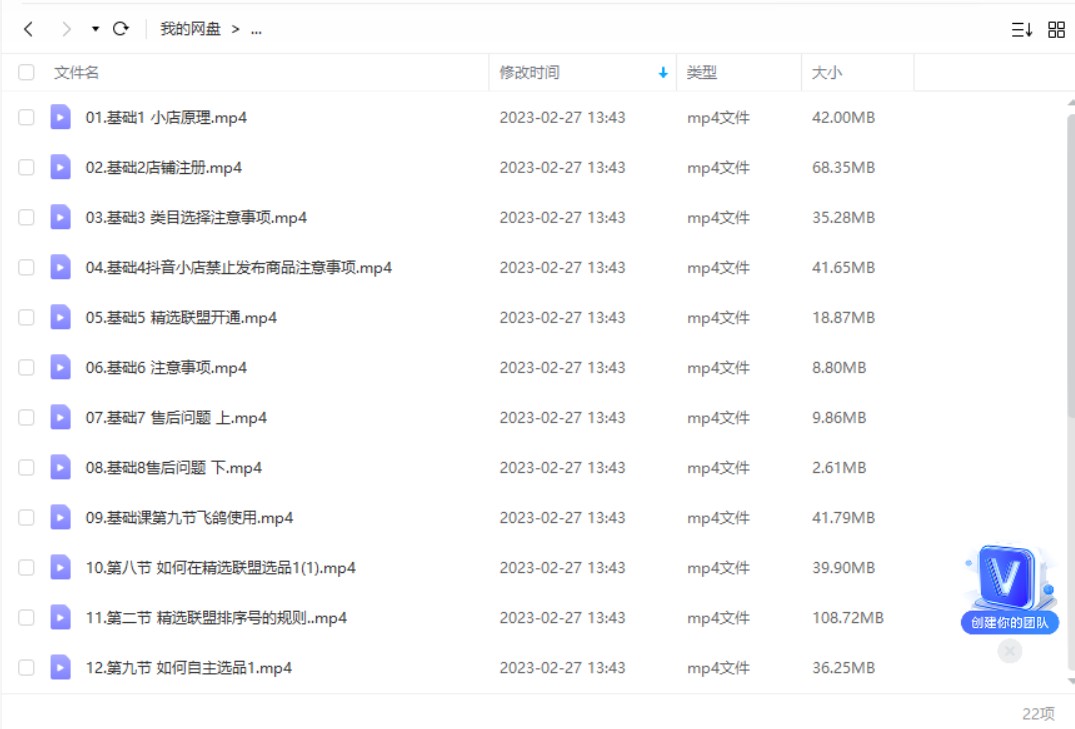Click video icon of 11.第二节 精选联盟排序号的规则..mp4
1075x729 pixels.
[x=60, y=618]
